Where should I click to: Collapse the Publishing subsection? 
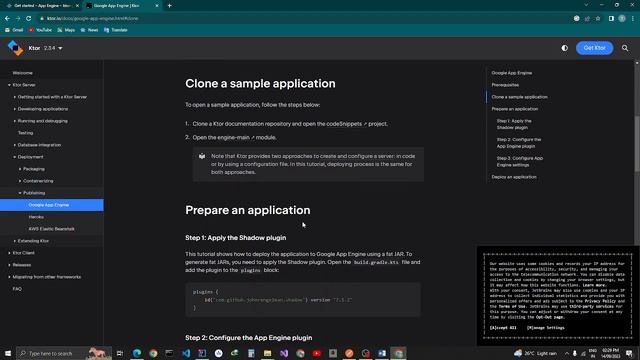click(20, 193)
